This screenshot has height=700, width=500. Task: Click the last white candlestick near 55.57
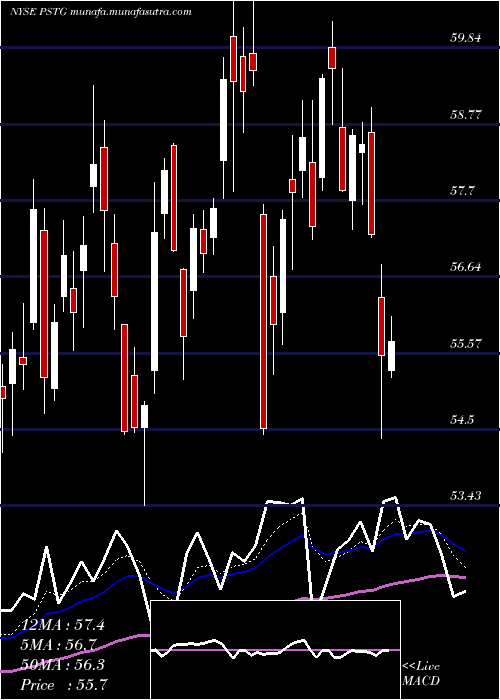pyautogui.click(x=392, y=356)
